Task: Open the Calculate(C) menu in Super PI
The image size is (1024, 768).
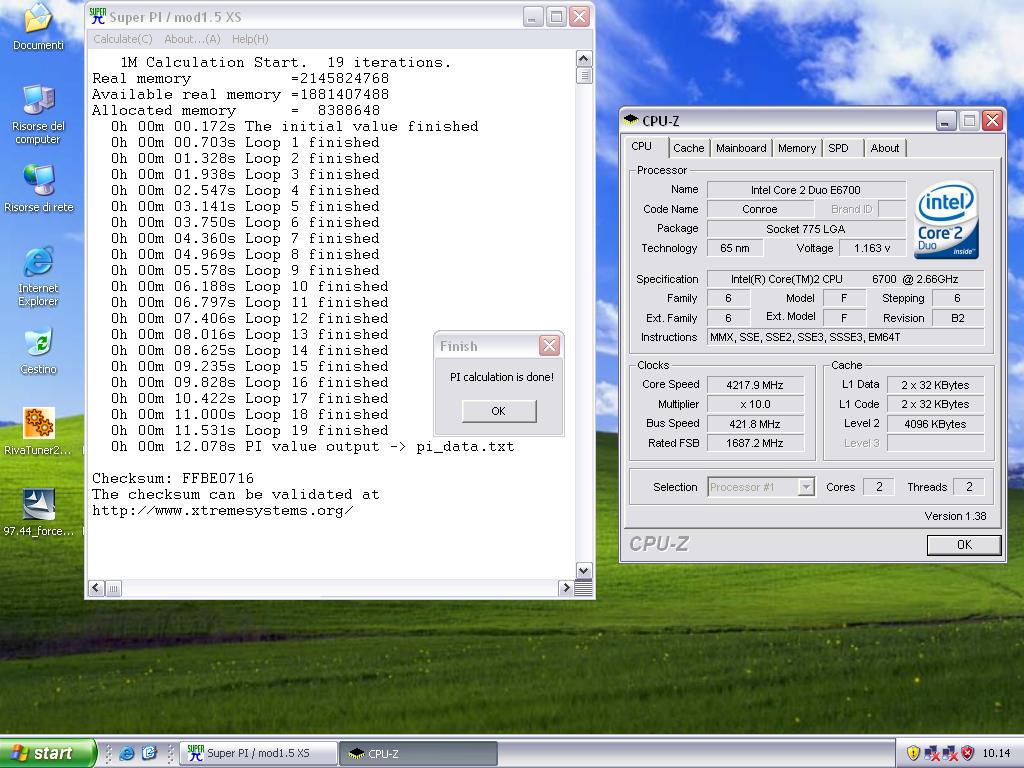Action: click(x=123, y=39)
